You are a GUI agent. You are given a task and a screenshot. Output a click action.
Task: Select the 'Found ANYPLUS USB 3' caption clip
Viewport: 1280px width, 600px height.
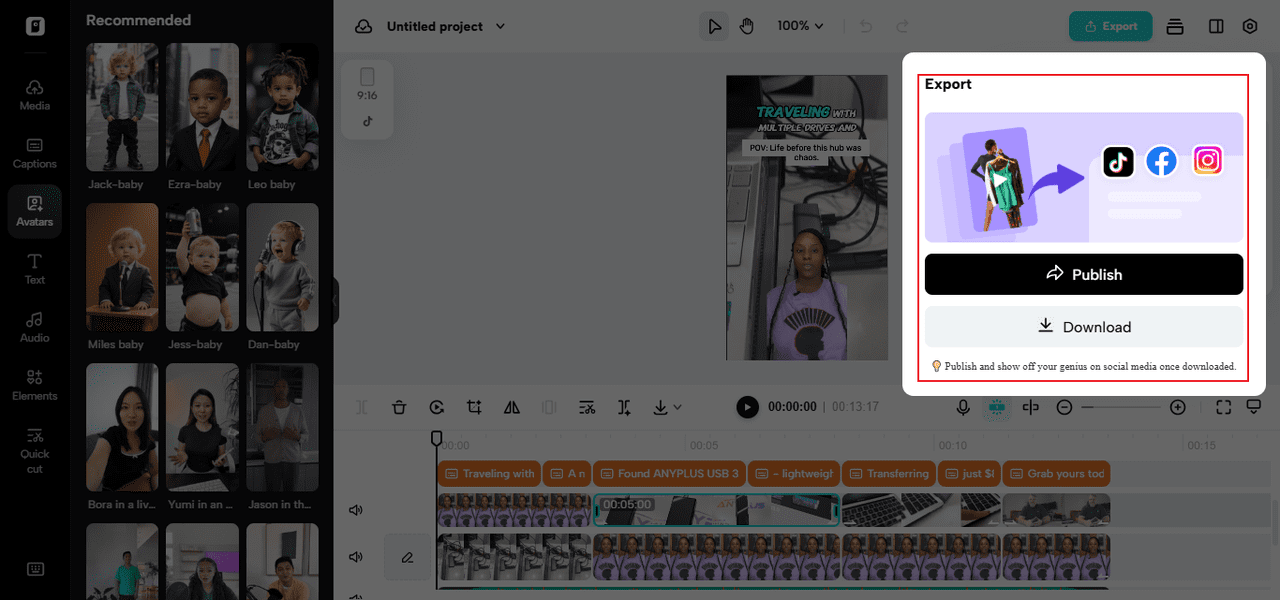[x=669, y=473]
